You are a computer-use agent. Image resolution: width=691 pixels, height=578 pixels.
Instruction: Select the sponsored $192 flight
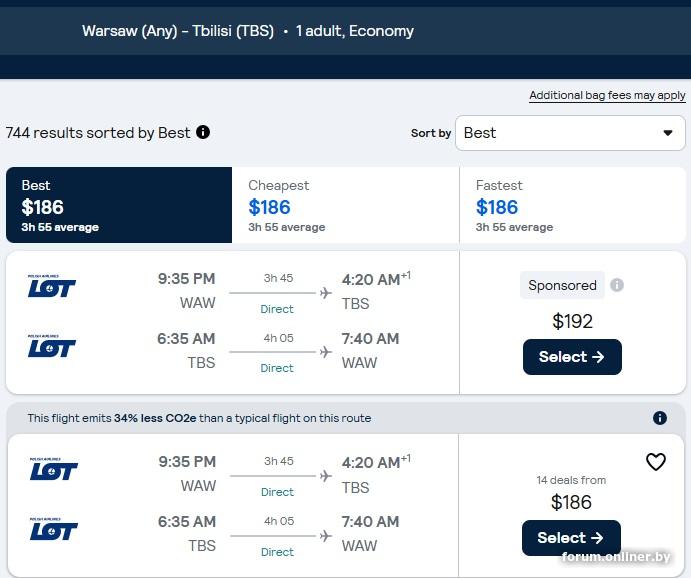click(572, 357)
